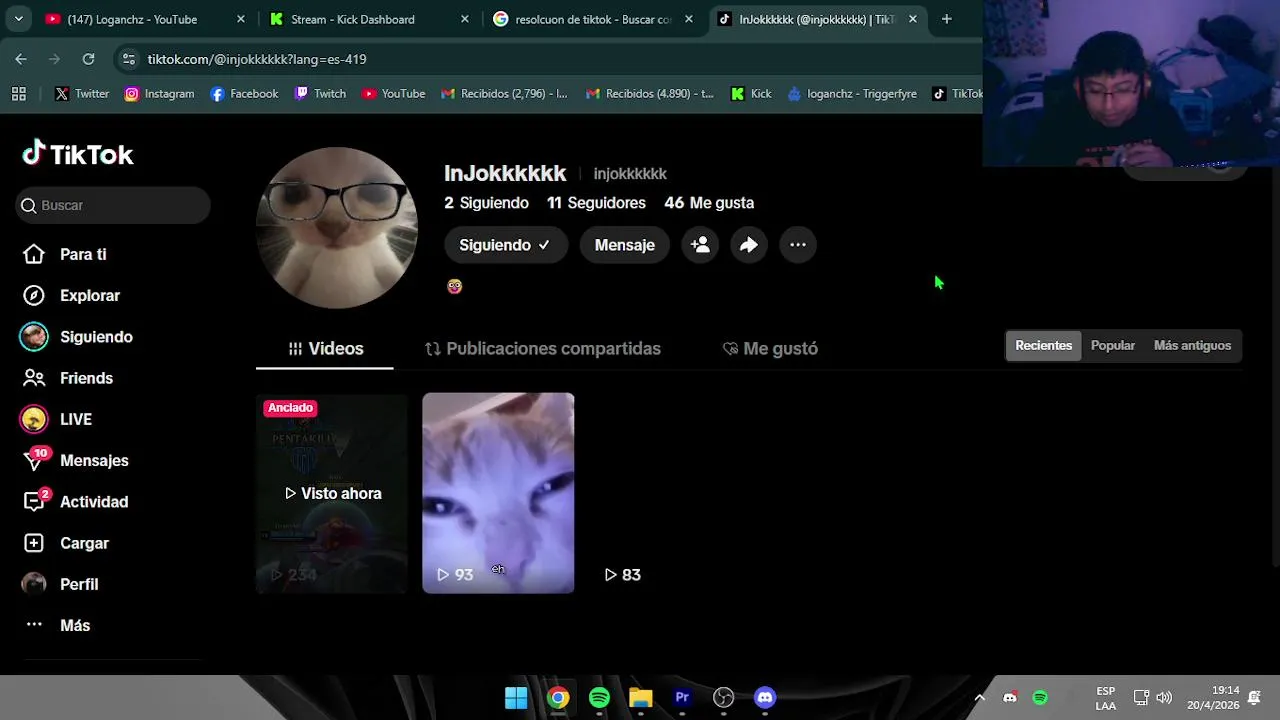
Task: Click the Mensaje button
Action: [x=625, y=245]
